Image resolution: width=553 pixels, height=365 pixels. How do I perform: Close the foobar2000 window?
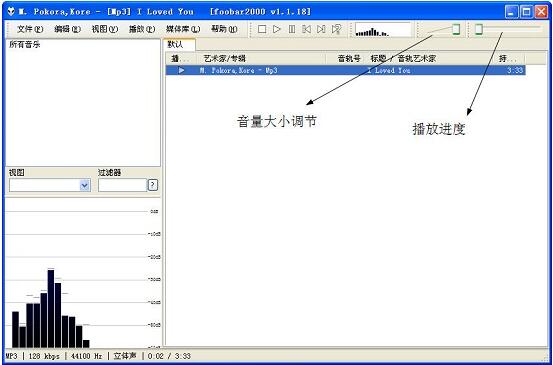point(541,12)
